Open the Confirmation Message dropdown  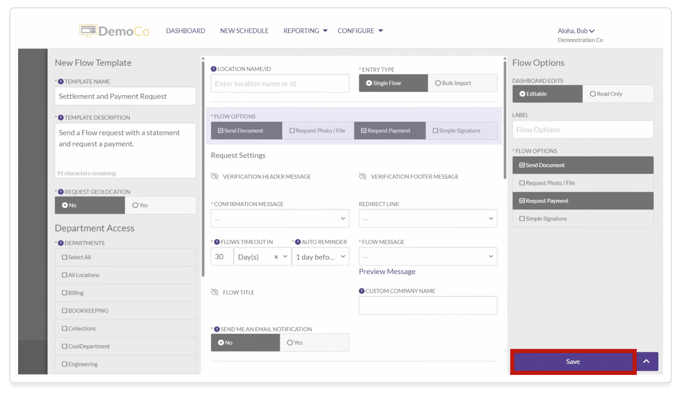[280, 218]
